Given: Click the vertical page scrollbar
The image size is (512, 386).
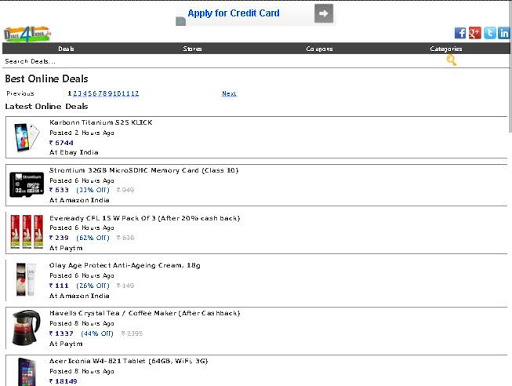Looking at the screenshot, I should click(510, 67).
